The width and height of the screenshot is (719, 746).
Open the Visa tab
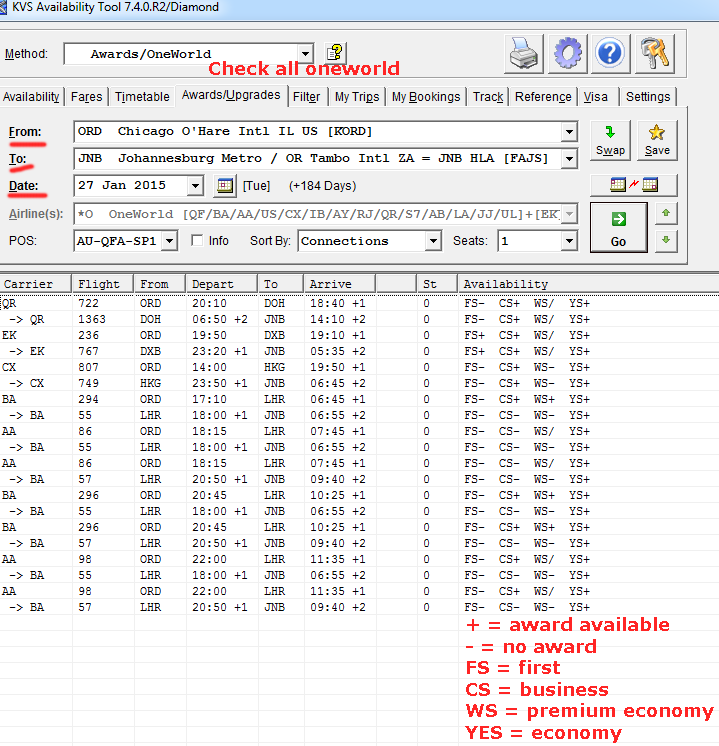(x=596, y=97)
